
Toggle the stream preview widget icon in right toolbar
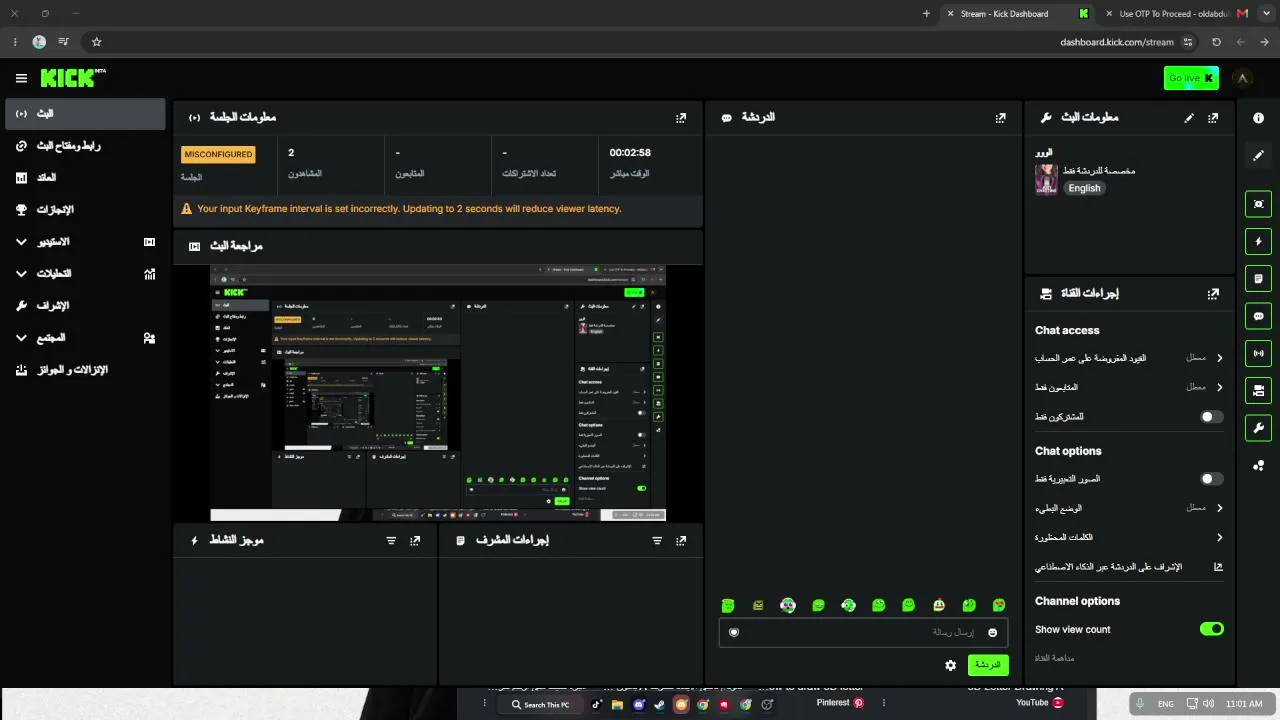click(1258, 204)
